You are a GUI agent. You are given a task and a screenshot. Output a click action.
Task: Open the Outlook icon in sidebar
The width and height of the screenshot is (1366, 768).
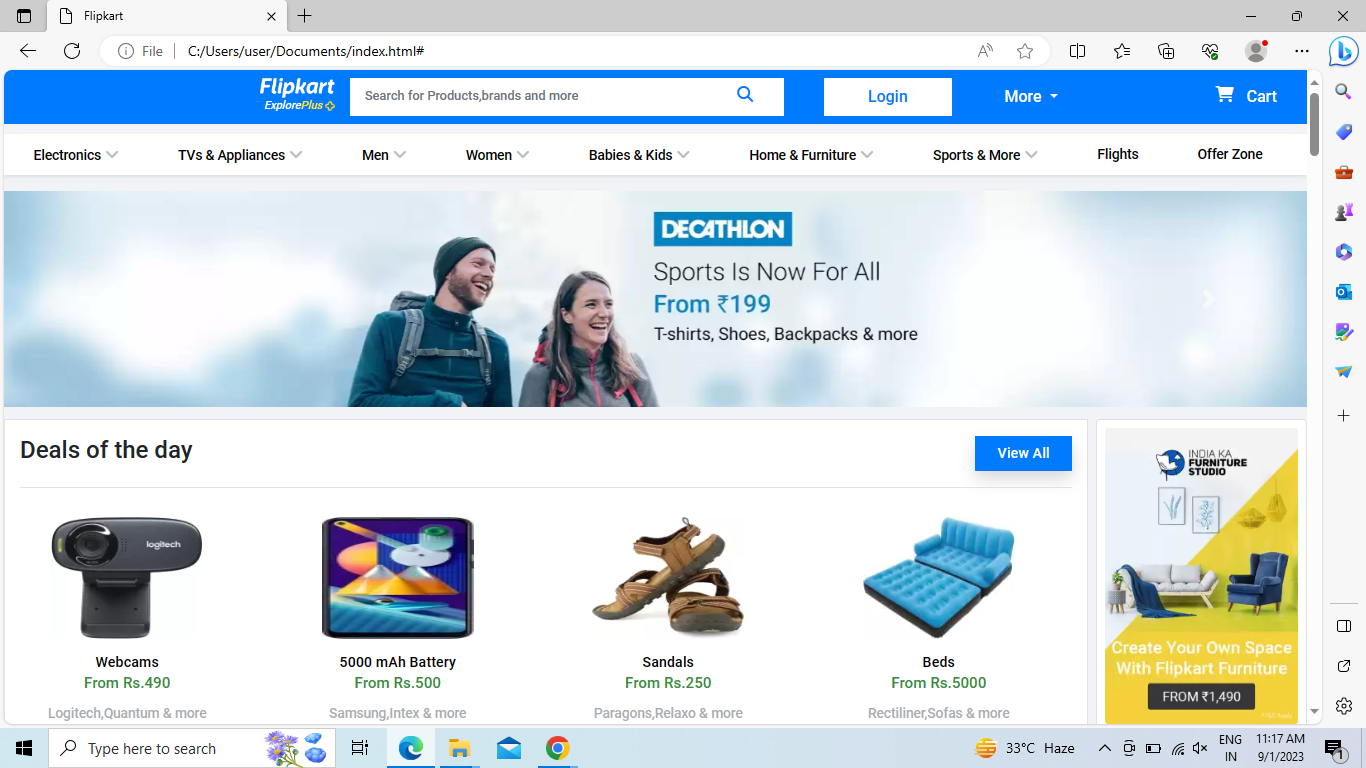(1344, 292)
